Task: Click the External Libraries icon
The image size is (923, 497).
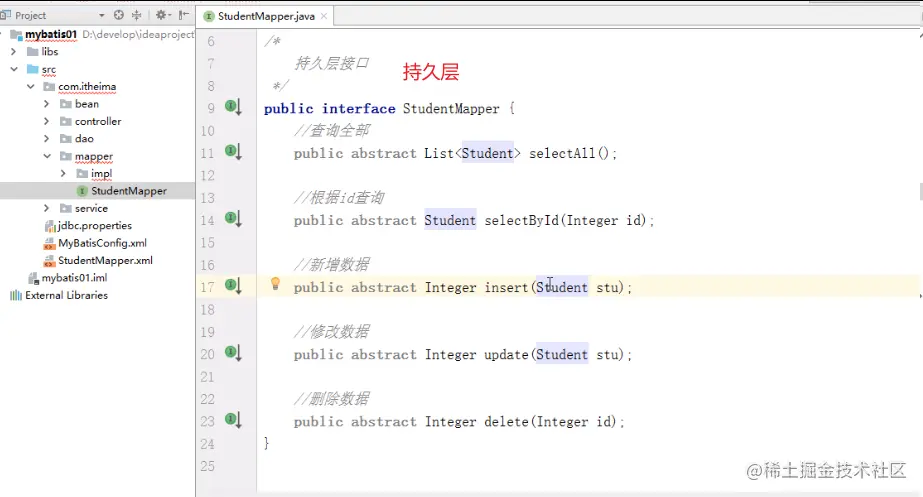Action: (x=16, y=295)
